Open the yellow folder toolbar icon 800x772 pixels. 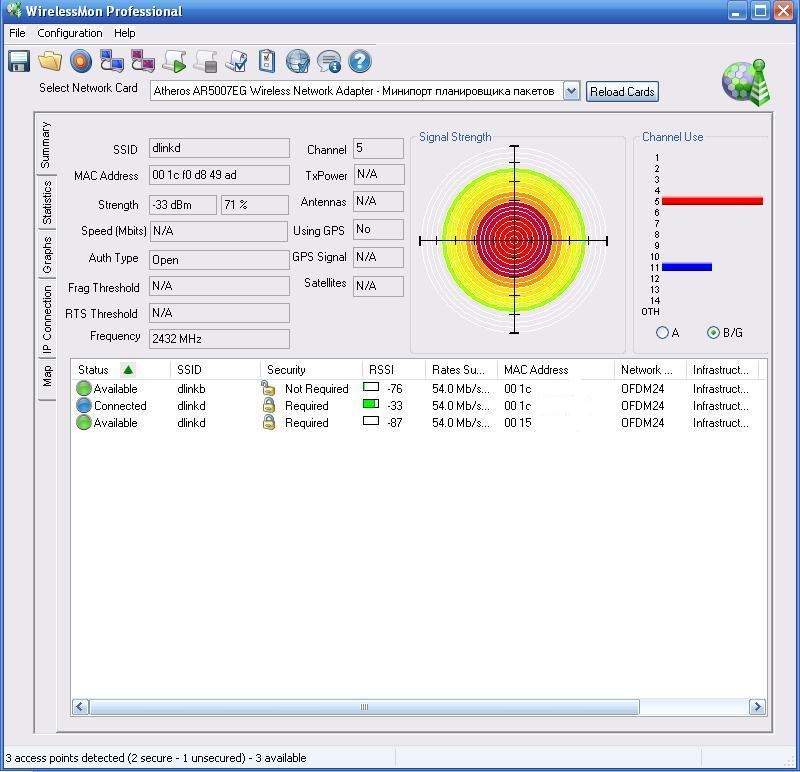50,62
